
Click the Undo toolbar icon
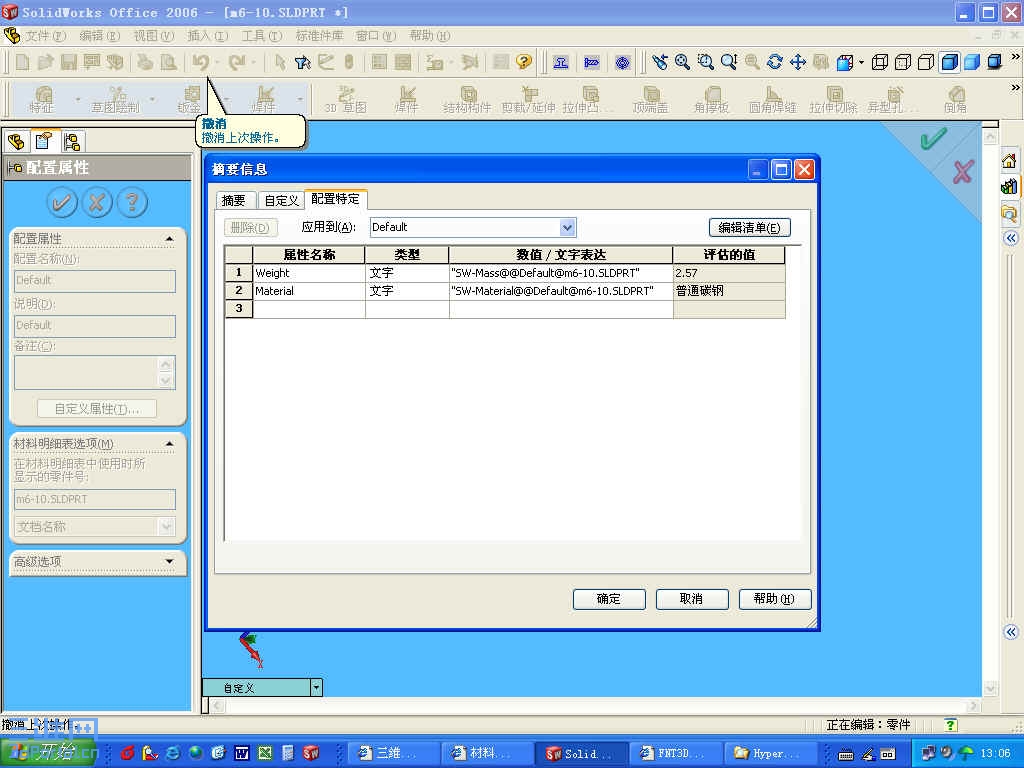(x=200, y=62)
